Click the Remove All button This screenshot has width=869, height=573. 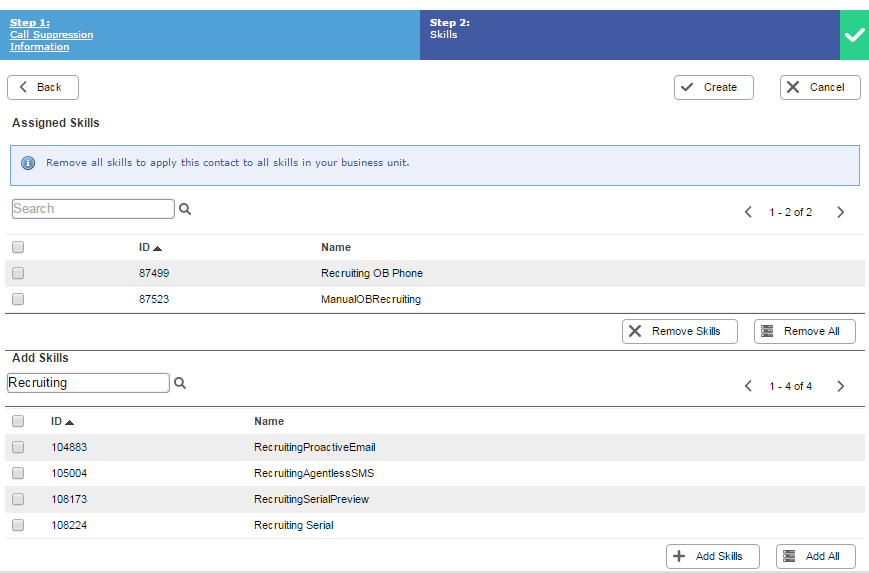tap(805, 331)
